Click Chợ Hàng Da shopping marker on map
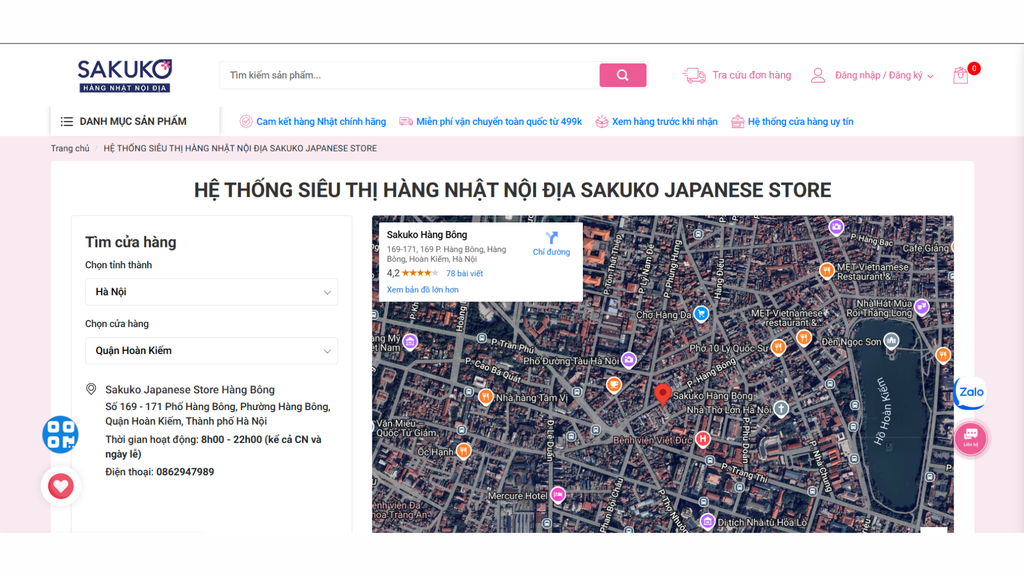The height and width of the screenshot is (576, 1024). click(701, 314)
